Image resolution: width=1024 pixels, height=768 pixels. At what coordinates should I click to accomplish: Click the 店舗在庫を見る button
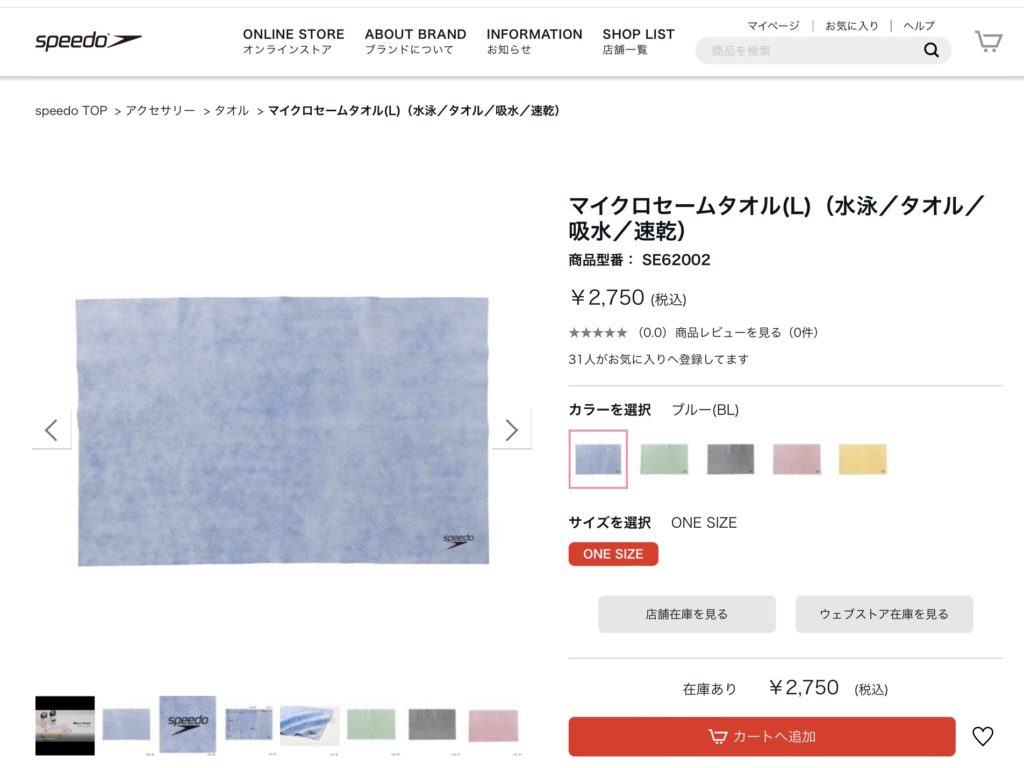pos(687,614)
